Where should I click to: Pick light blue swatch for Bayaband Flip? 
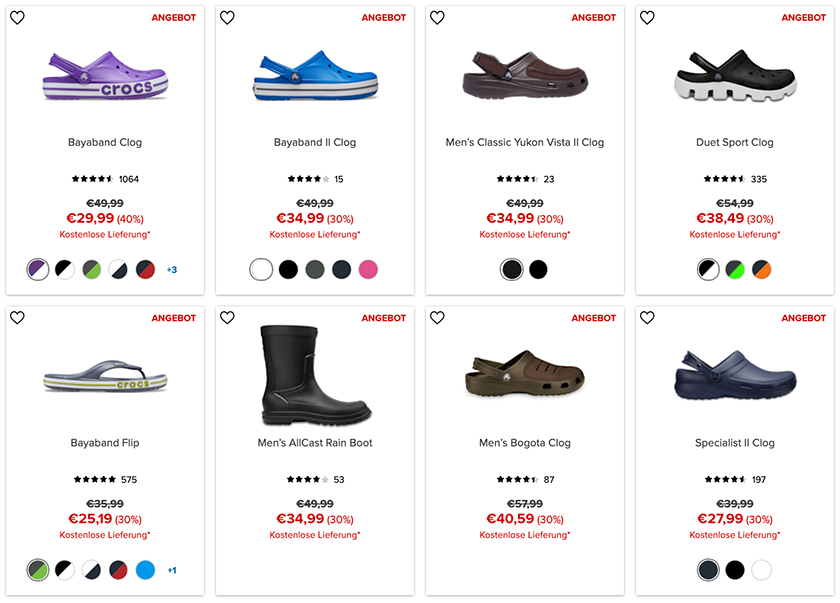pyautogui.click(x=145, y=570)
